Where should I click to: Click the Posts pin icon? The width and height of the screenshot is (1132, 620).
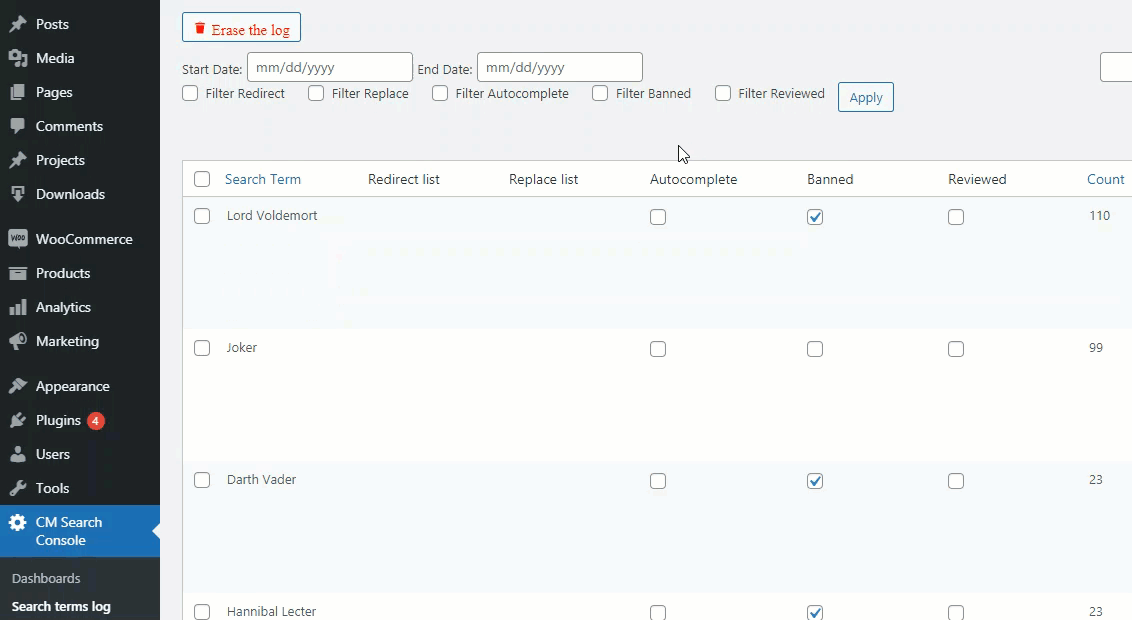(x=18, y=24)
